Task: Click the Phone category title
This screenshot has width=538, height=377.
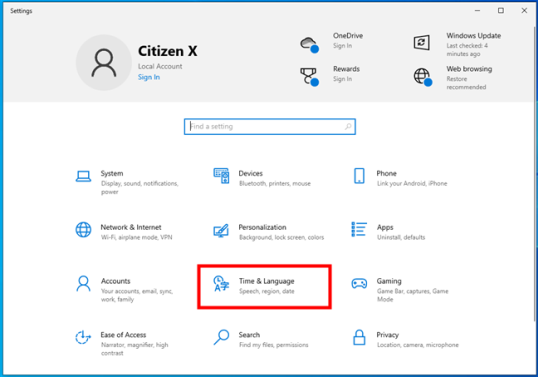Action: tap(386, 173)
